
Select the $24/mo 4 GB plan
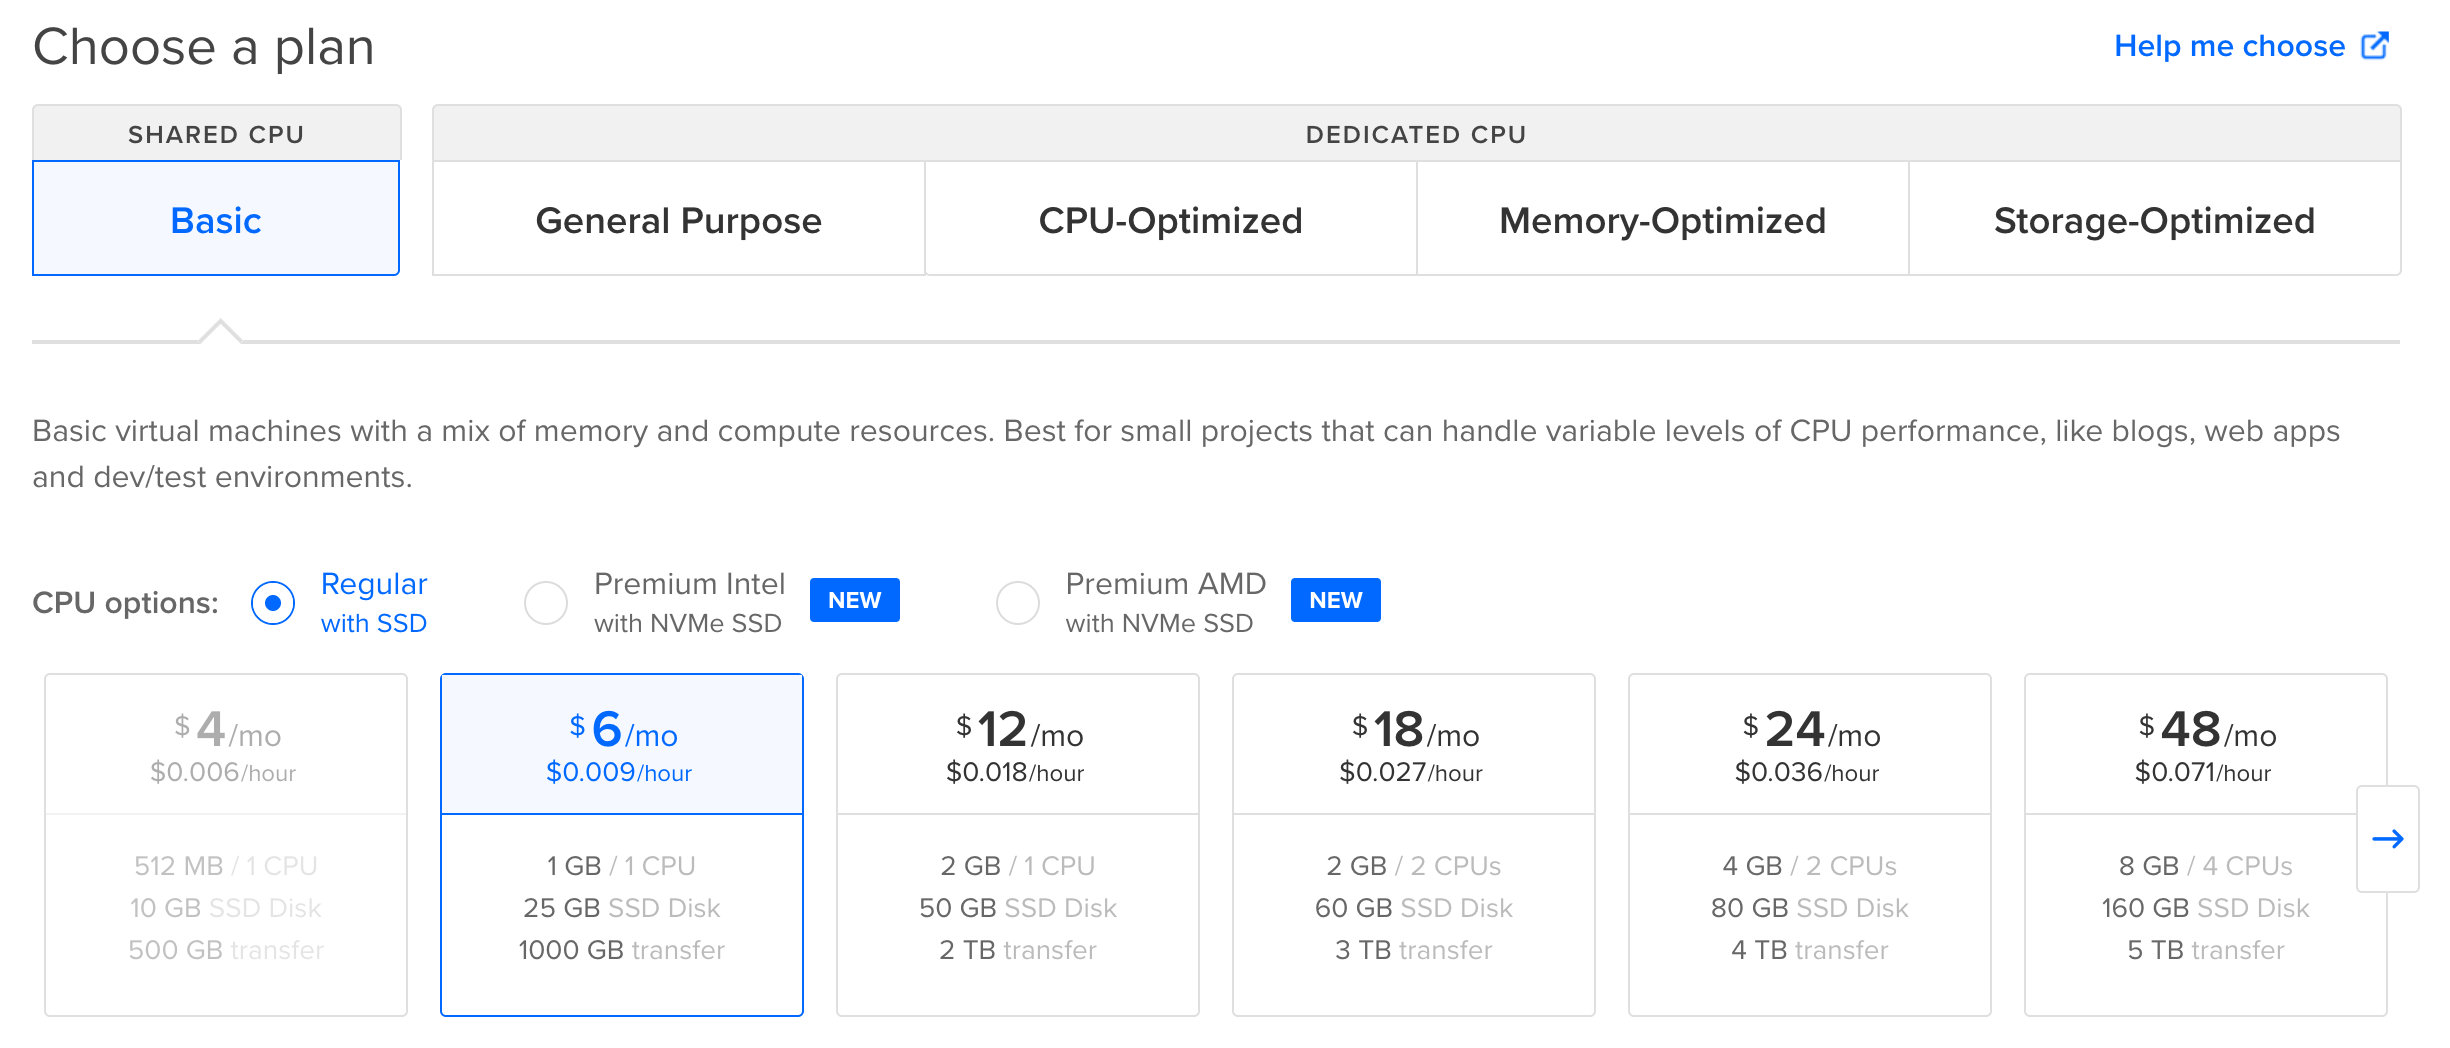click(1810, 845)
